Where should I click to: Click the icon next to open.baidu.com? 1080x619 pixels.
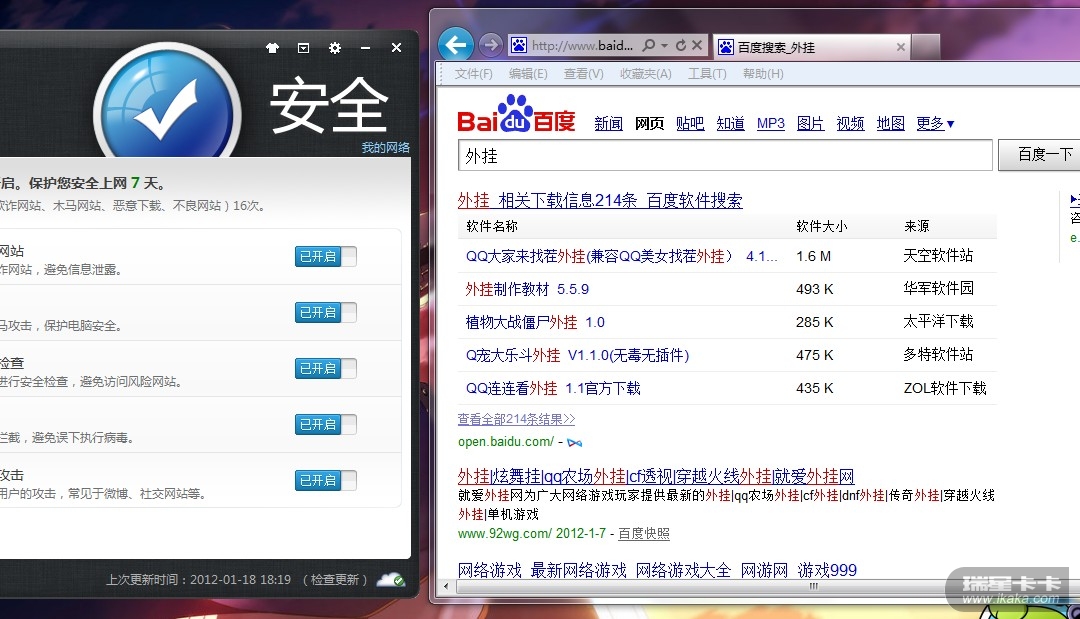(574, 443)
